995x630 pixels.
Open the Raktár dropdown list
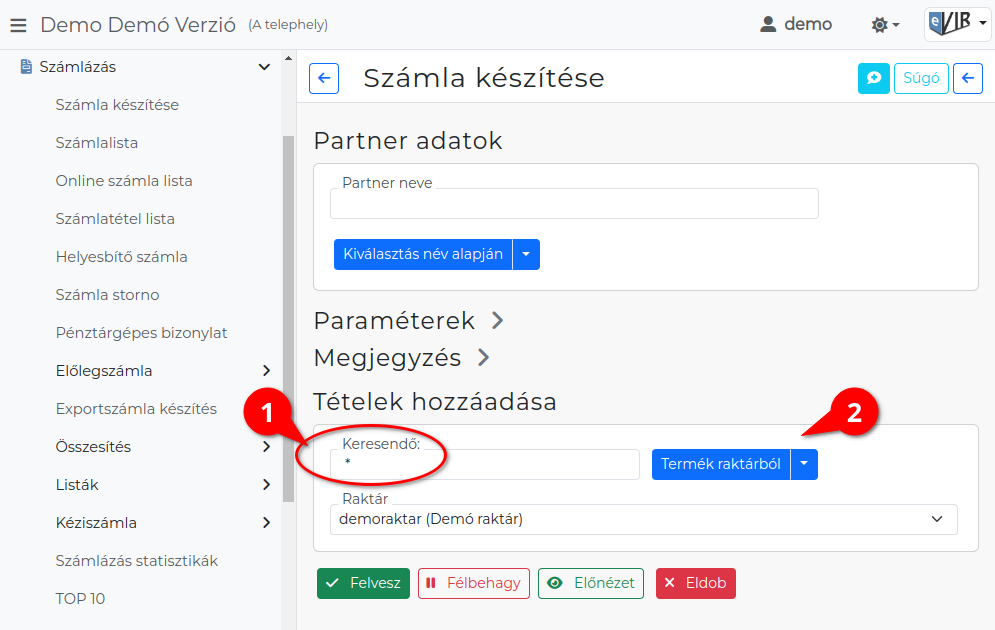tap(643, 519)
